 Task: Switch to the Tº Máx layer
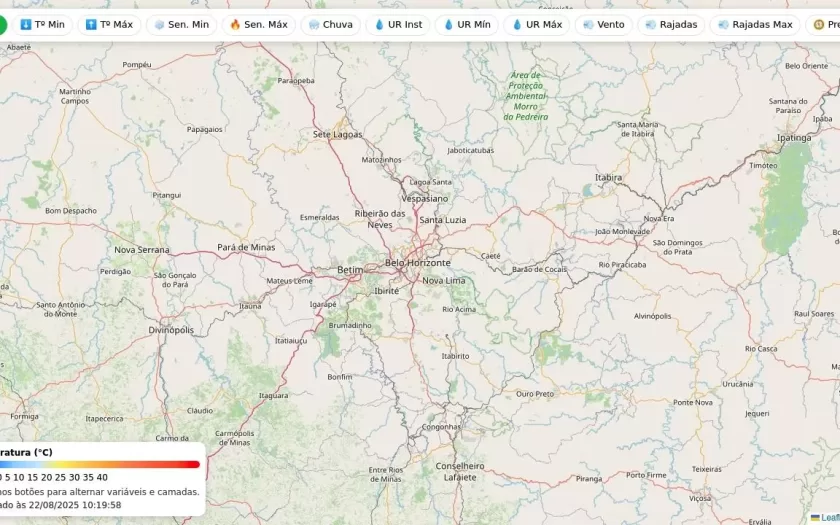point(109,25)
